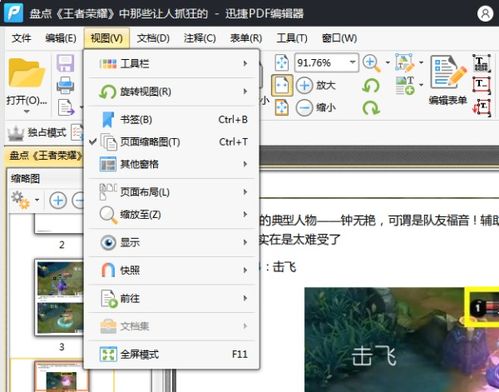Click the export document arrow icon
499x392 pixels.
66,107
